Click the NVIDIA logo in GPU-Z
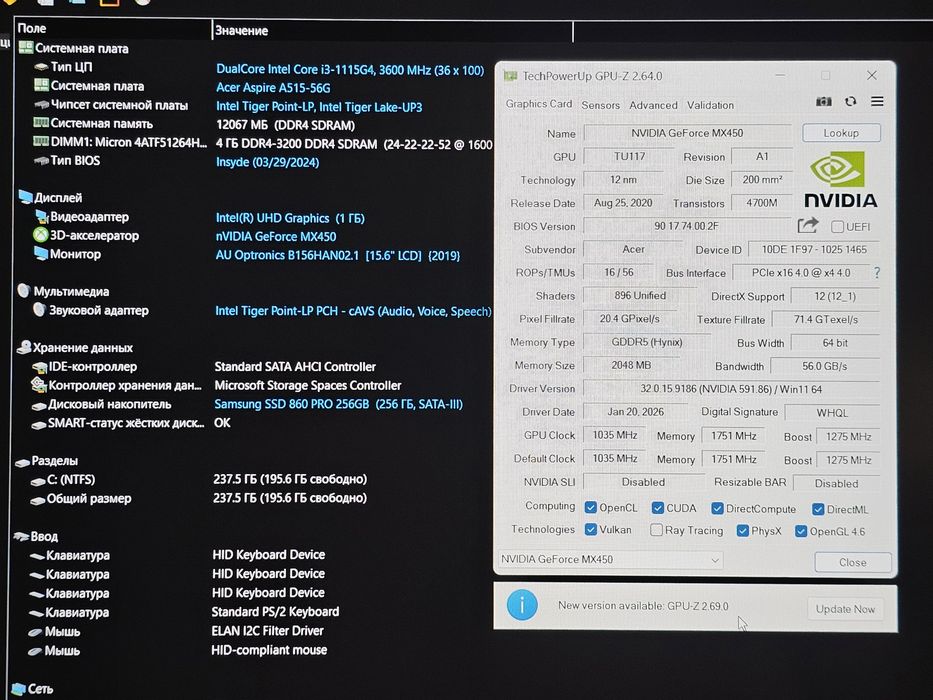Screen dimensions: 933x700 pos(840,179)
